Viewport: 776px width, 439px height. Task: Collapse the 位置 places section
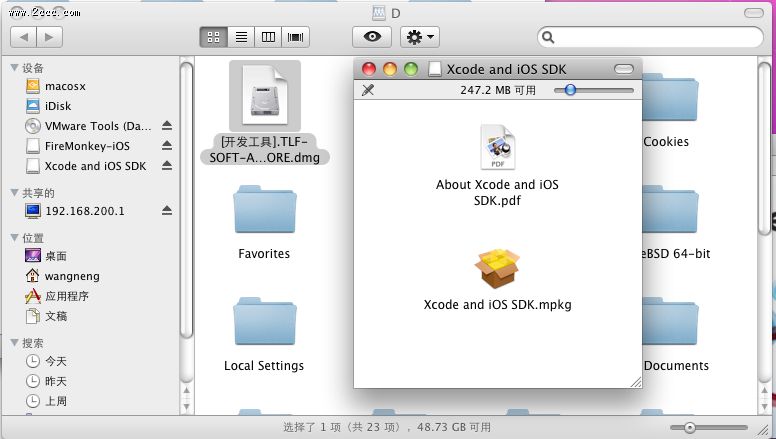(14, 238)
